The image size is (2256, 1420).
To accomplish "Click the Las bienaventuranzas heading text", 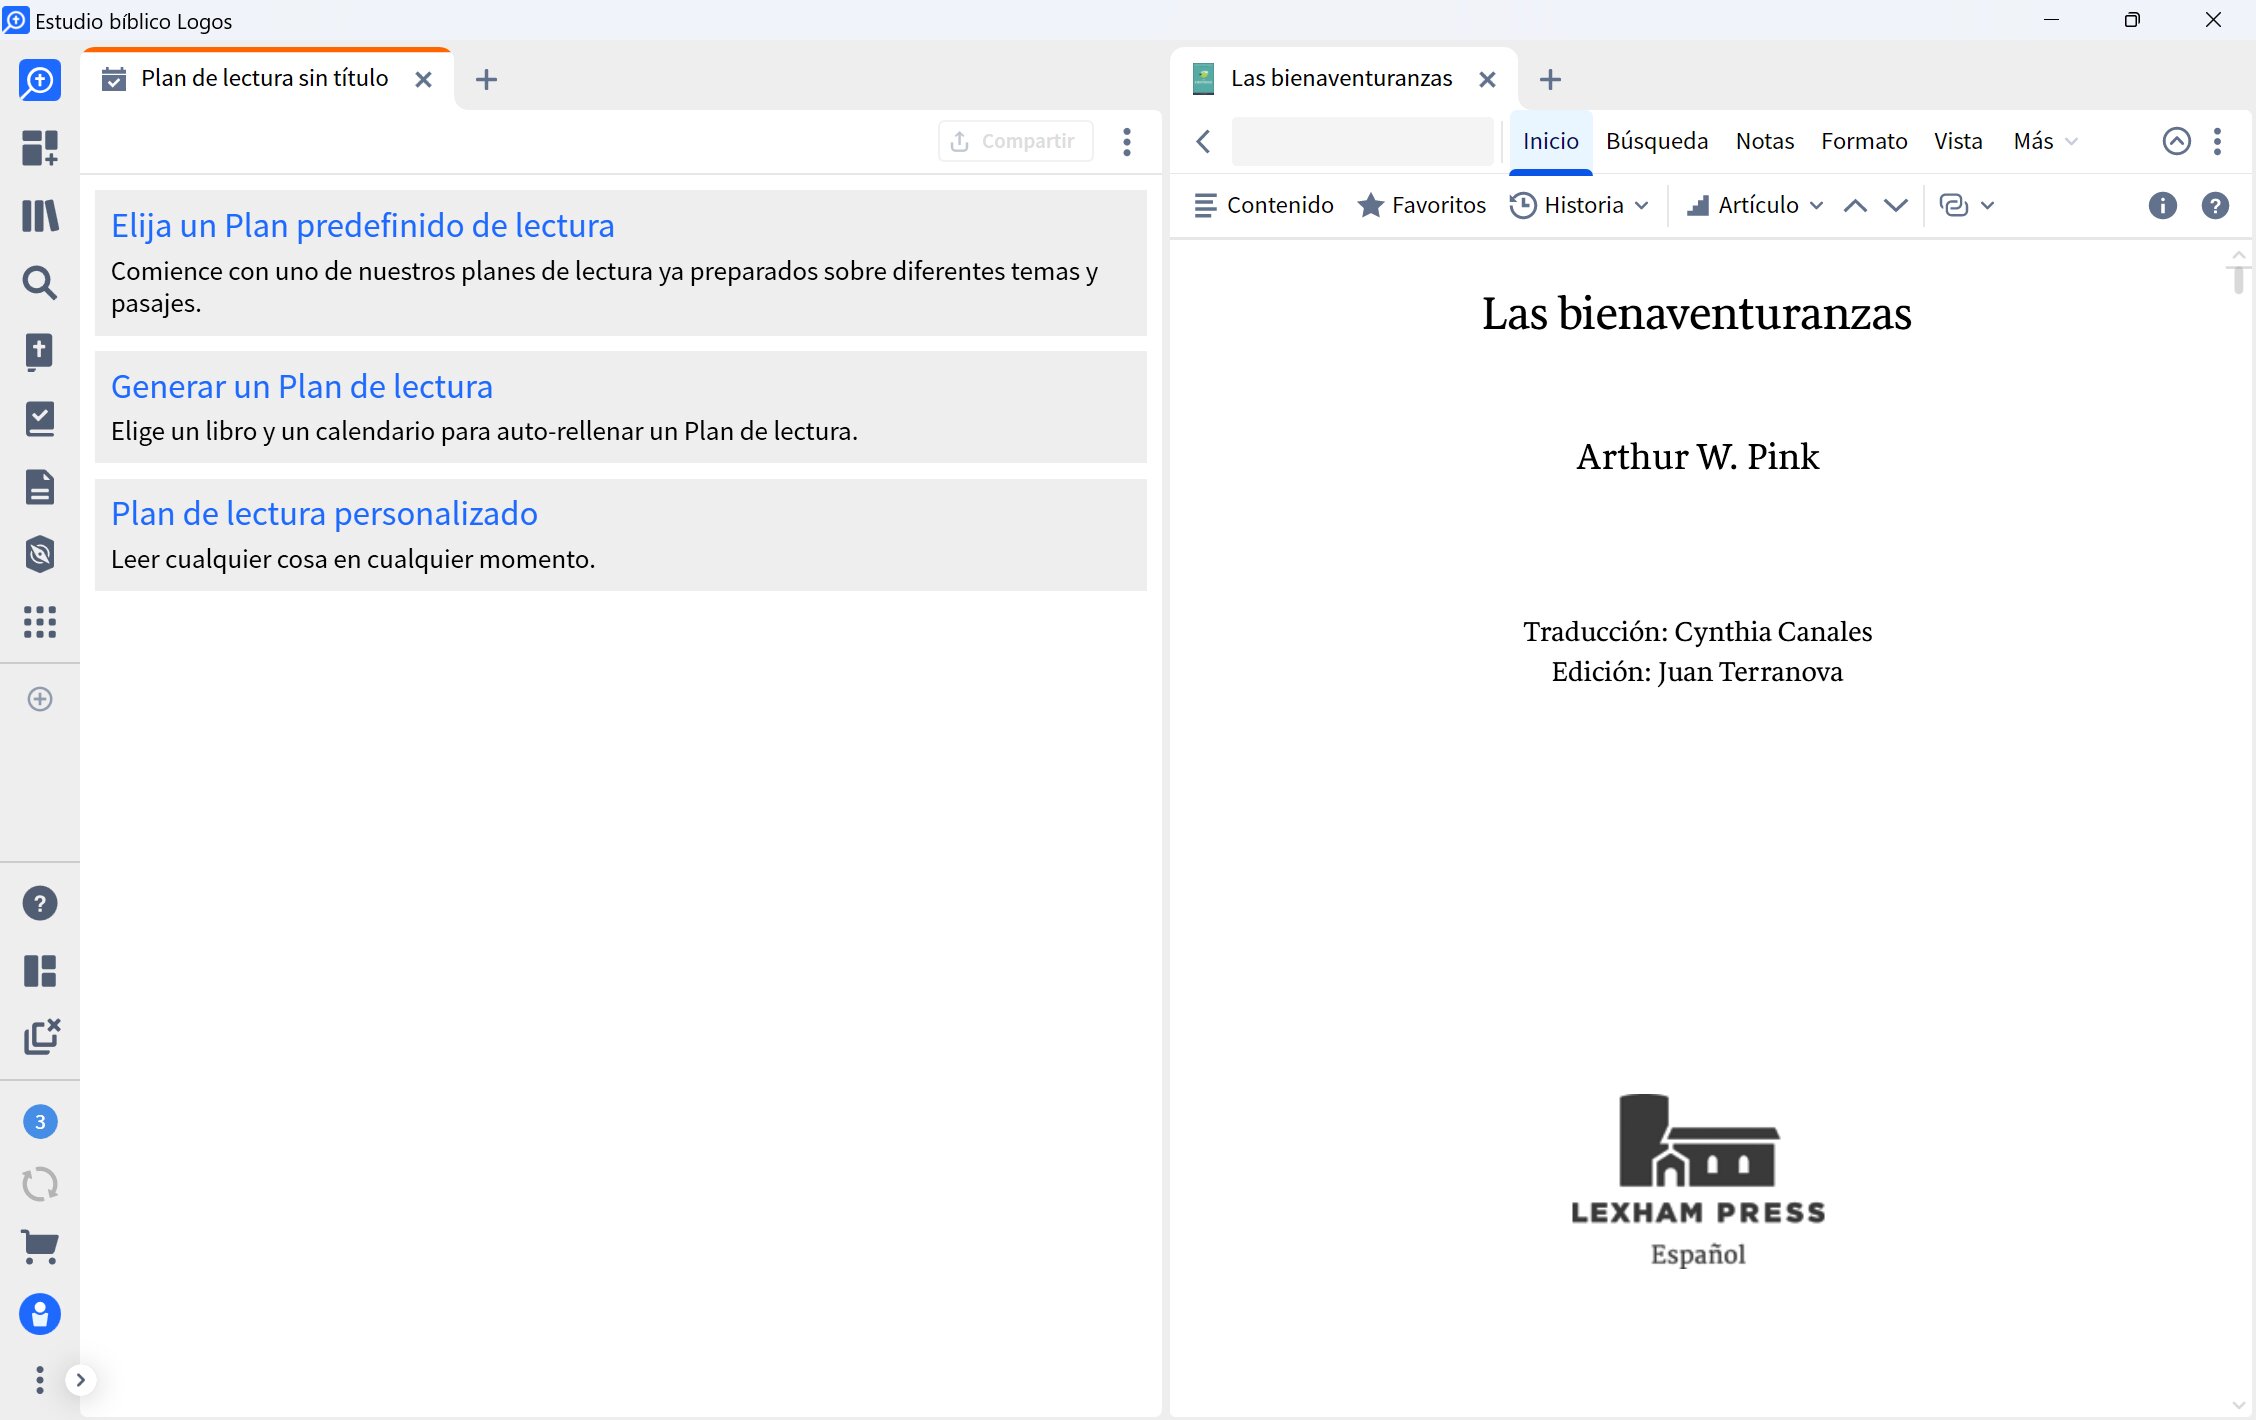I will point(1697,313).
